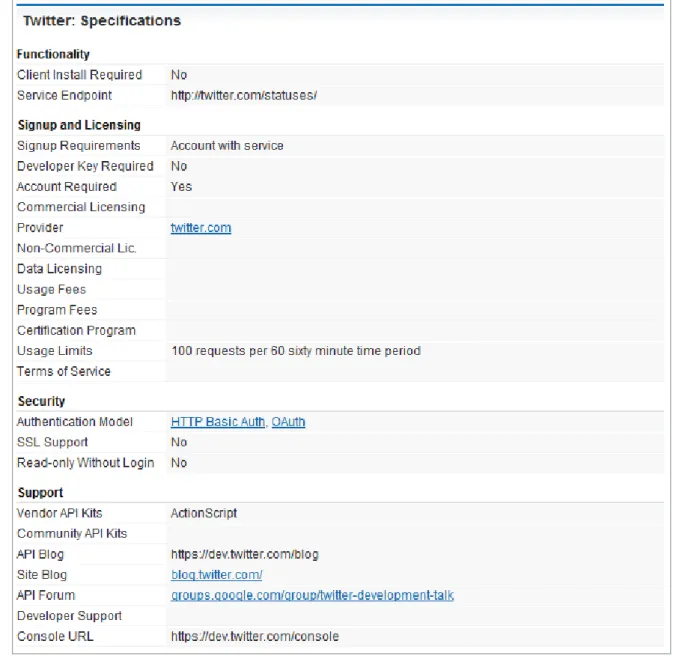Select the 'Provider' row label
This screenshot has width=673, height=656.
point(40,228)
